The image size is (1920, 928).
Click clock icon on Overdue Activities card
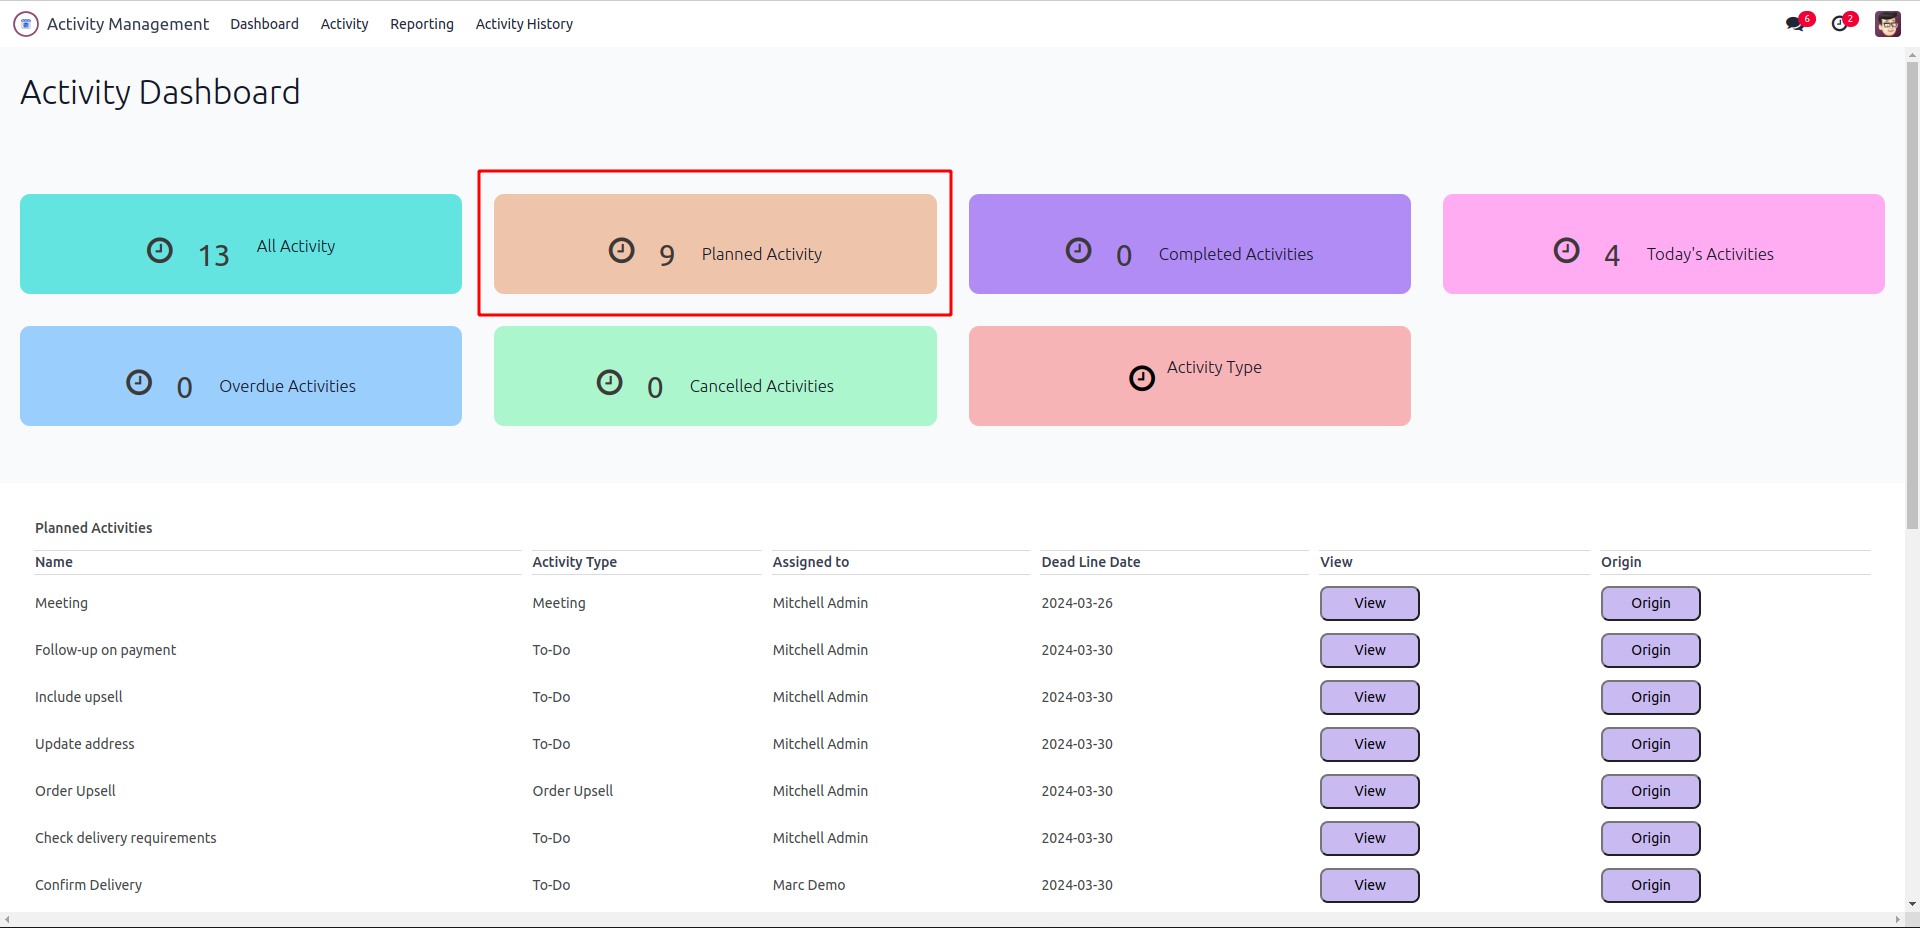(x=139, y=382)
